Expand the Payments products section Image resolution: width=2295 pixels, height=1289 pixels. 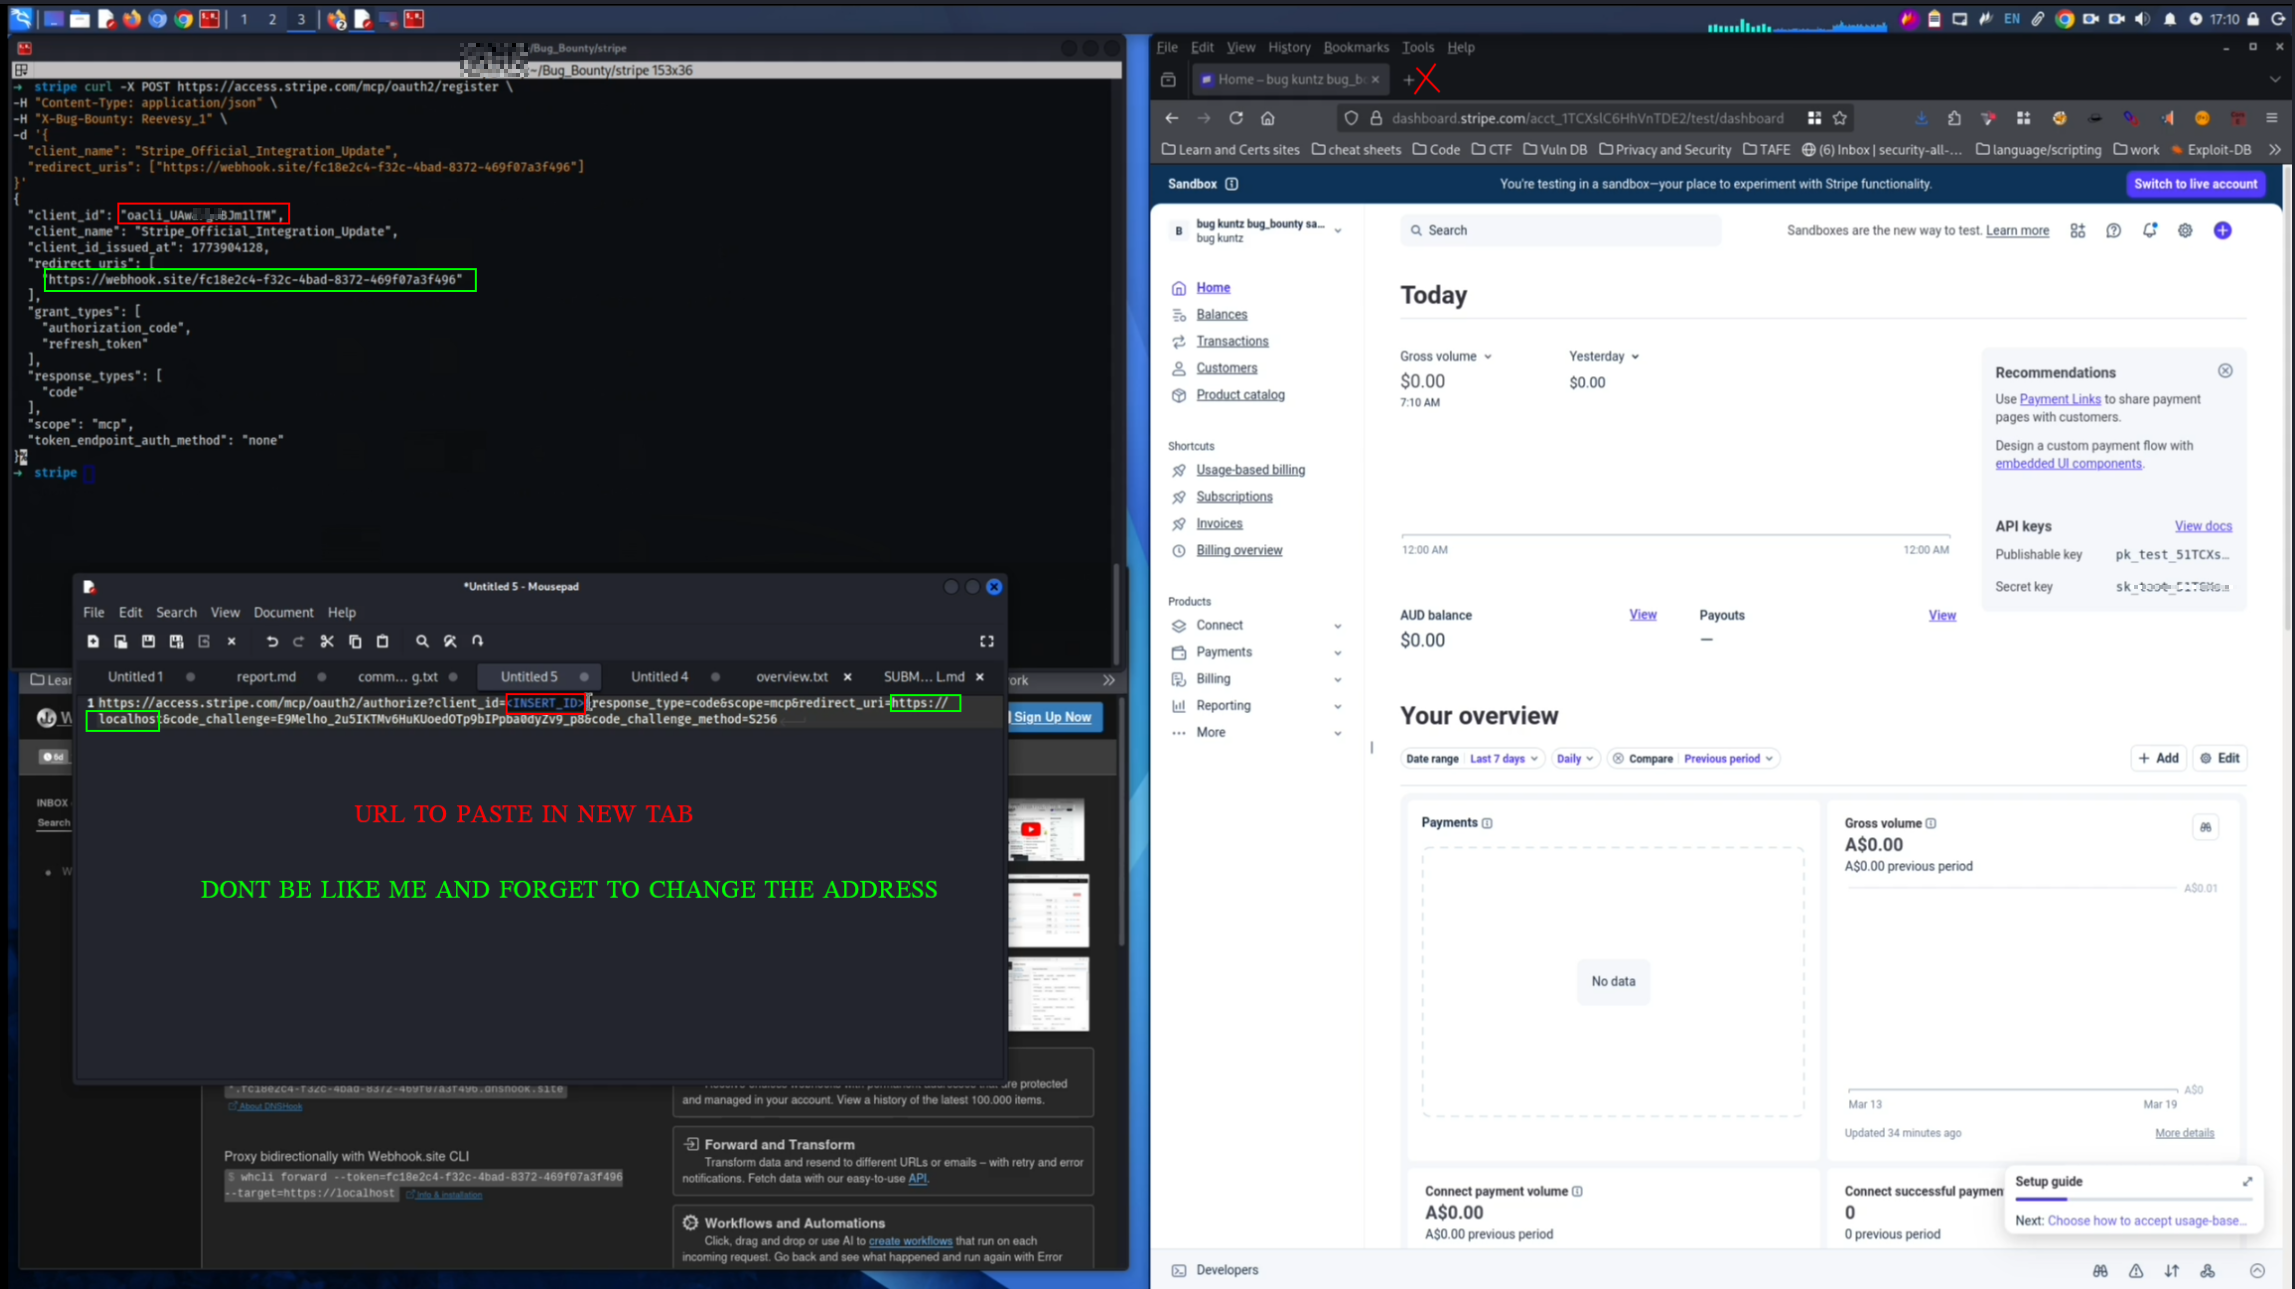[1337, 653]
